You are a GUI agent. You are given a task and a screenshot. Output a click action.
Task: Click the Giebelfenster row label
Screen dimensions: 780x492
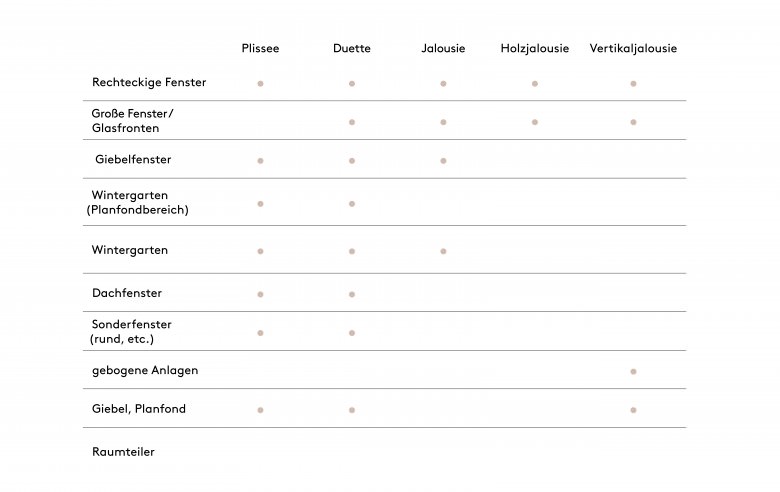click(x=133, y=159)
